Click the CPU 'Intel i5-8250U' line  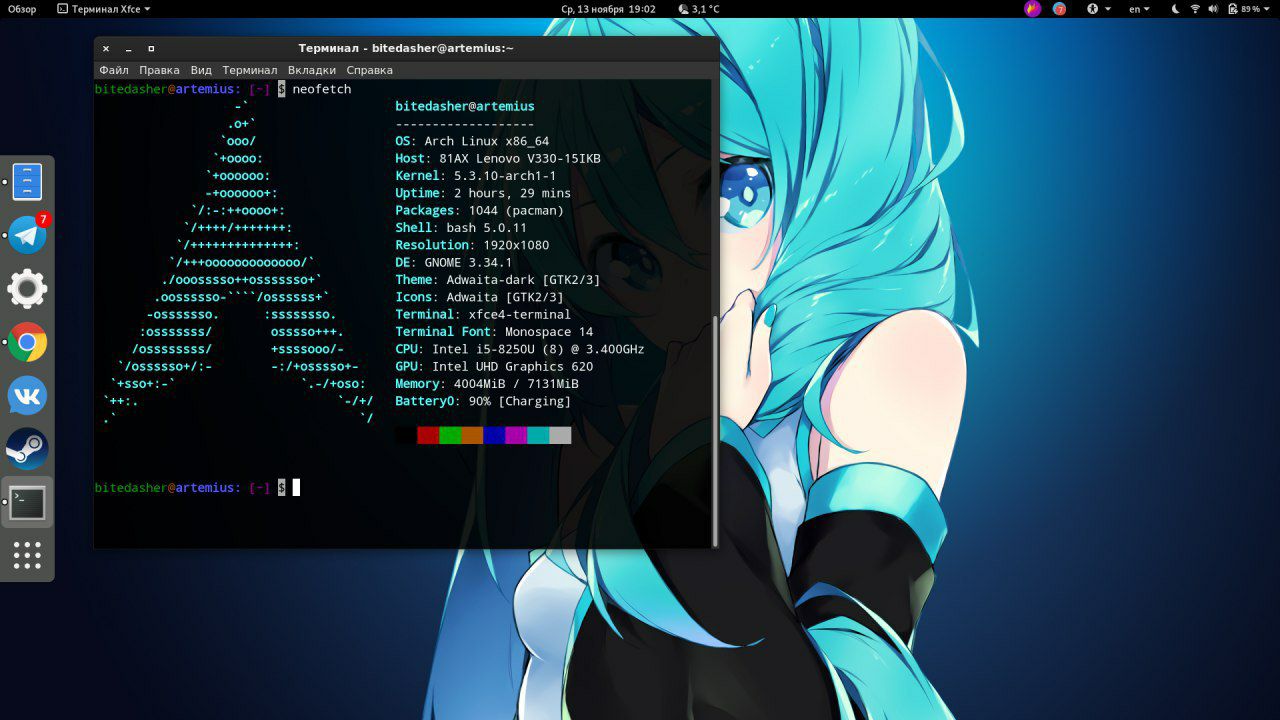coord(520,349)
